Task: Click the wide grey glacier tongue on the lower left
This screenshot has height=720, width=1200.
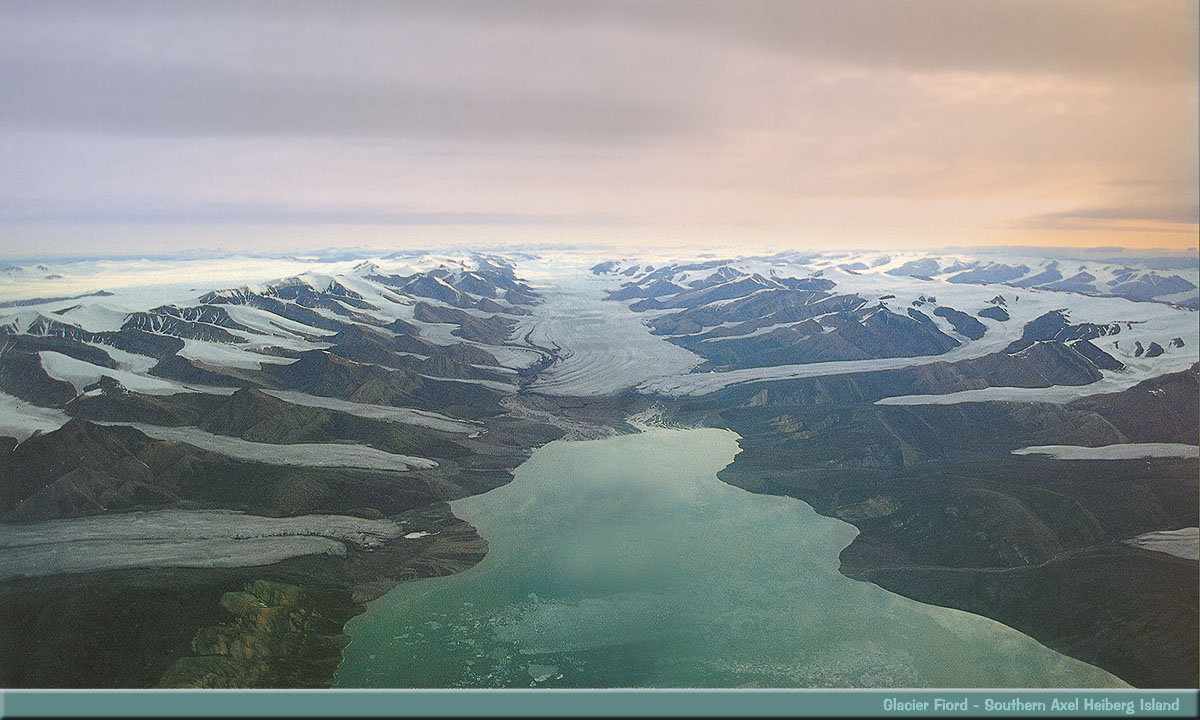Action: pyautogui.click(x=170, y=540)
